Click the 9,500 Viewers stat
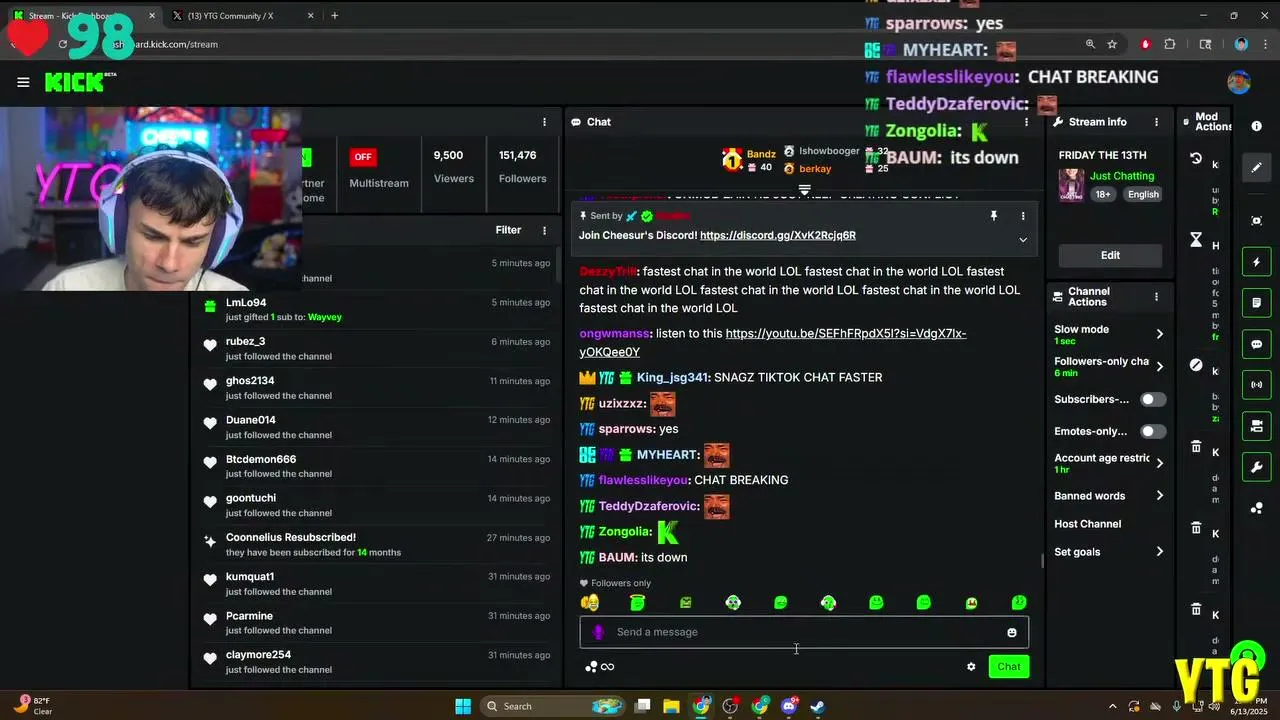Image resolution: width=1280 pixels, height=720 pixels. click(453, 167)
